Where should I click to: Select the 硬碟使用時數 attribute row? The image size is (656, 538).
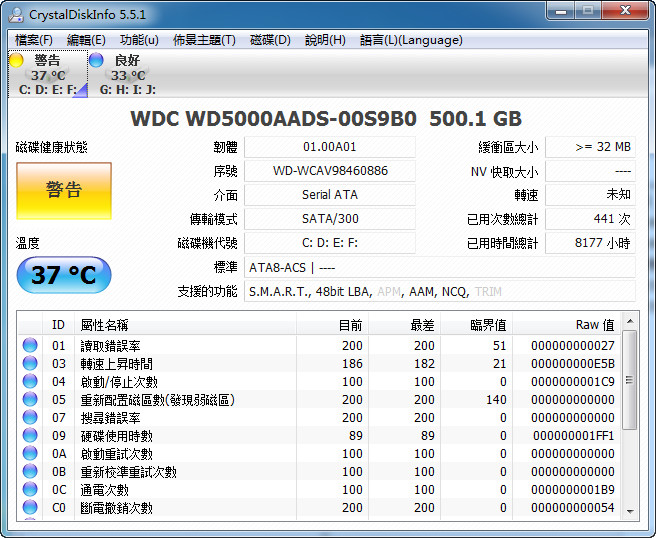(320, 436)
